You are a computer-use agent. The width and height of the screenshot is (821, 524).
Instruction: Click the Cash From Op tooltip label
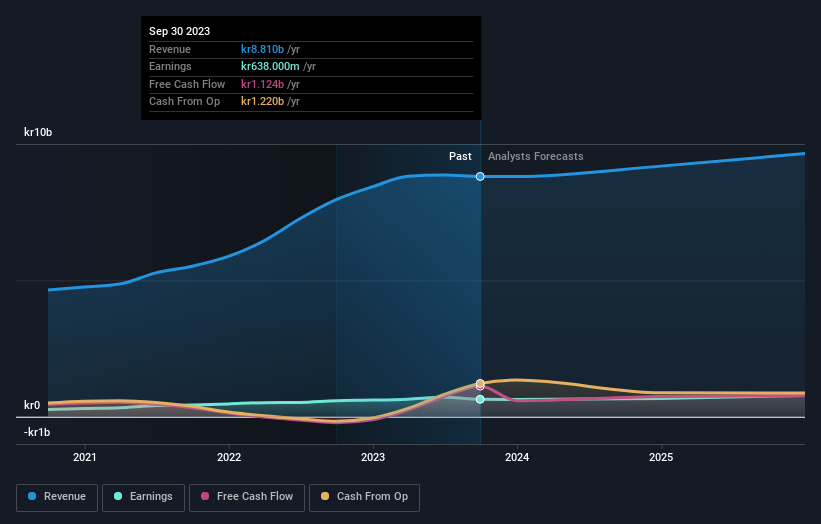click(184, 102)
